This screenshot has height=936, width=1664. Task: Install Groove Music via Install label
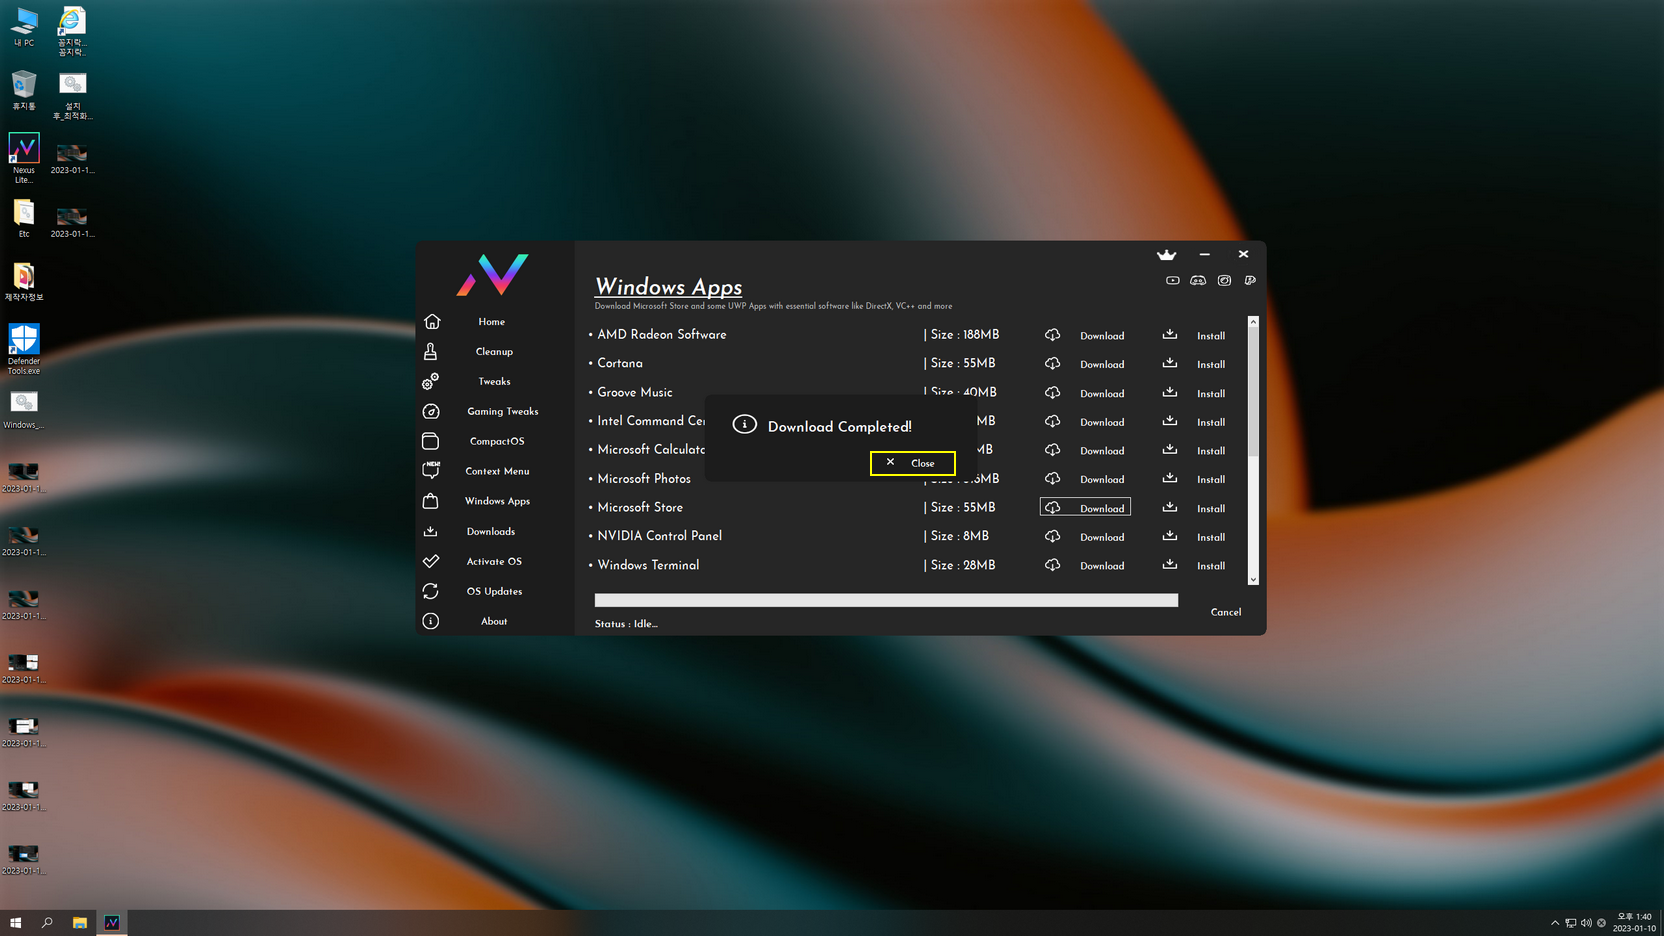pos(1211,394)
